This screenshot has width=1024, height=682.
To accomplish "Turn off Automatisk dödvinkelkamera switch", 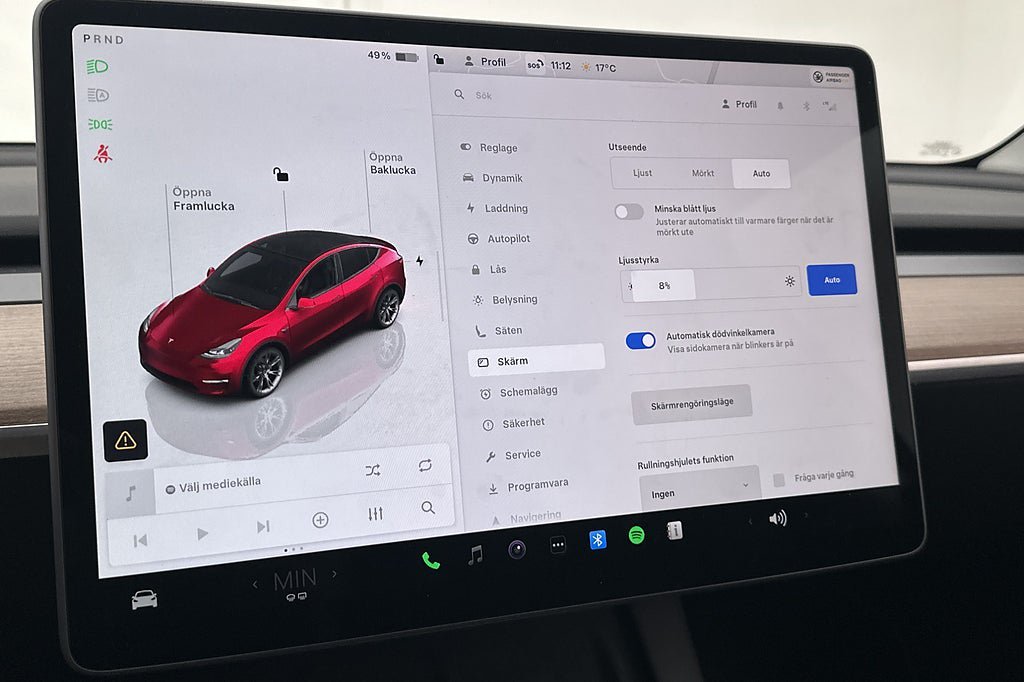I will [640, 340].
